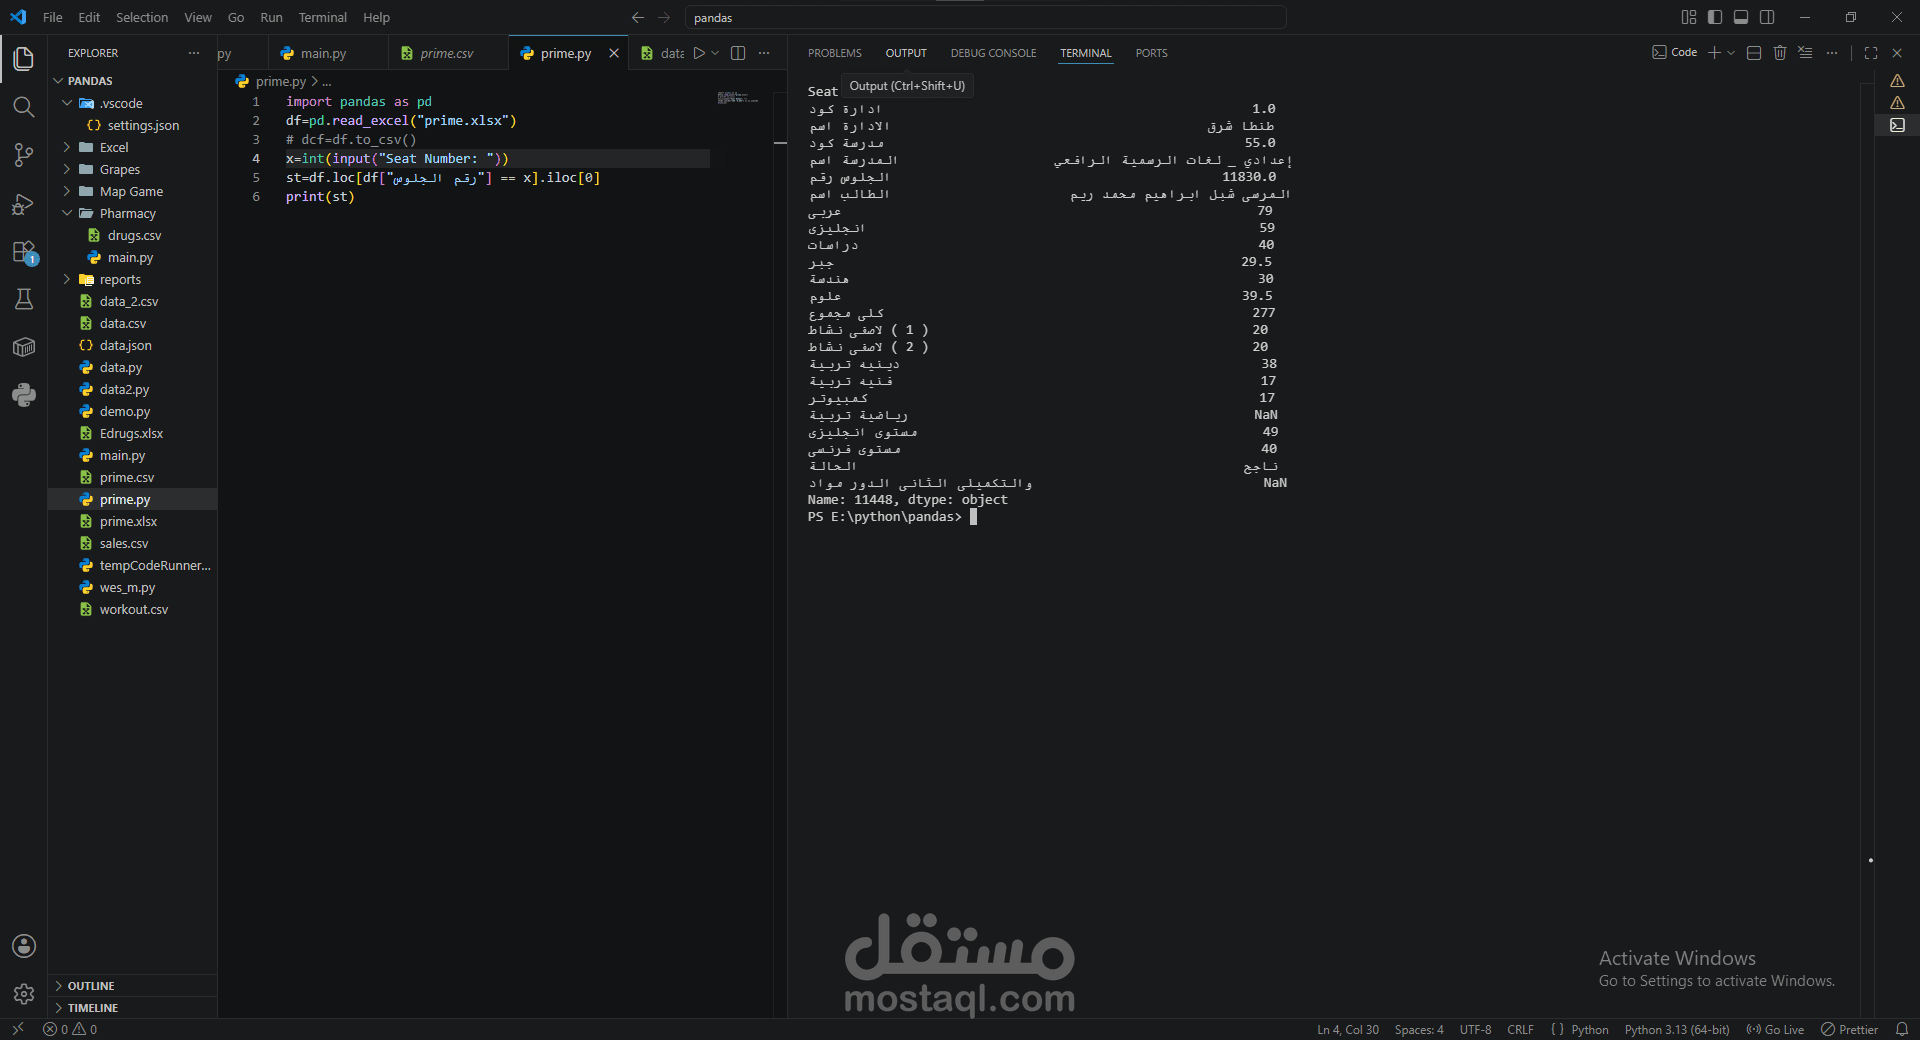Open the Run and Debug view
Screen dimensions: 1920x1040
coord(24,203)
